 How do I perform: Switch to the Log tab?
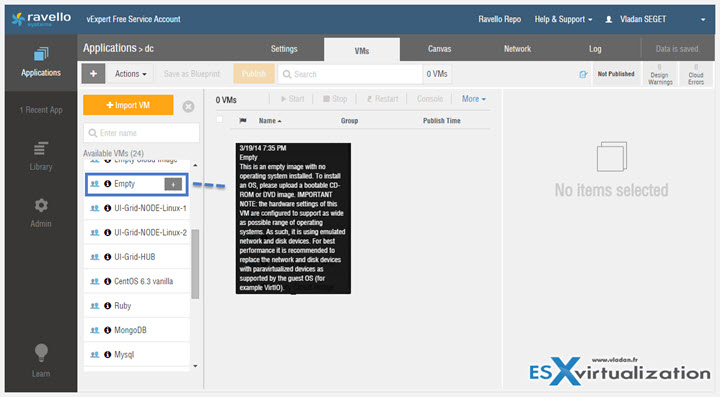(595, 49)
